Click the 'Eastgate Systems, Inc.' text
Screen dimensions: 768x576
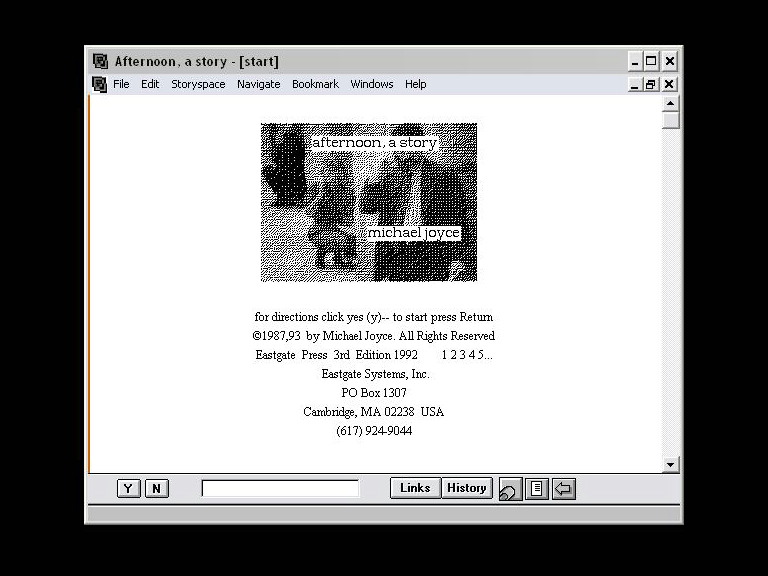pos(375,374)
